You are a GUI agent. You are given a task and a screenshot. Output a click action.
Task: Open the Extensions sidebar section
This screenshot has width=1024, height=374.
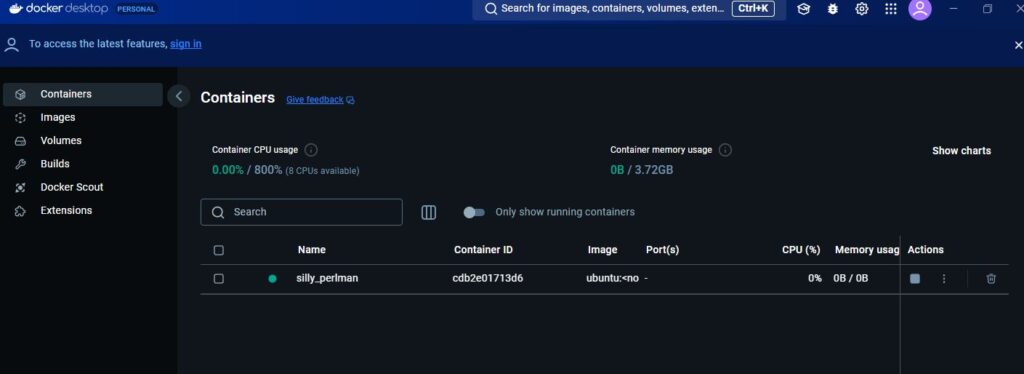click(x=83, y=210)
